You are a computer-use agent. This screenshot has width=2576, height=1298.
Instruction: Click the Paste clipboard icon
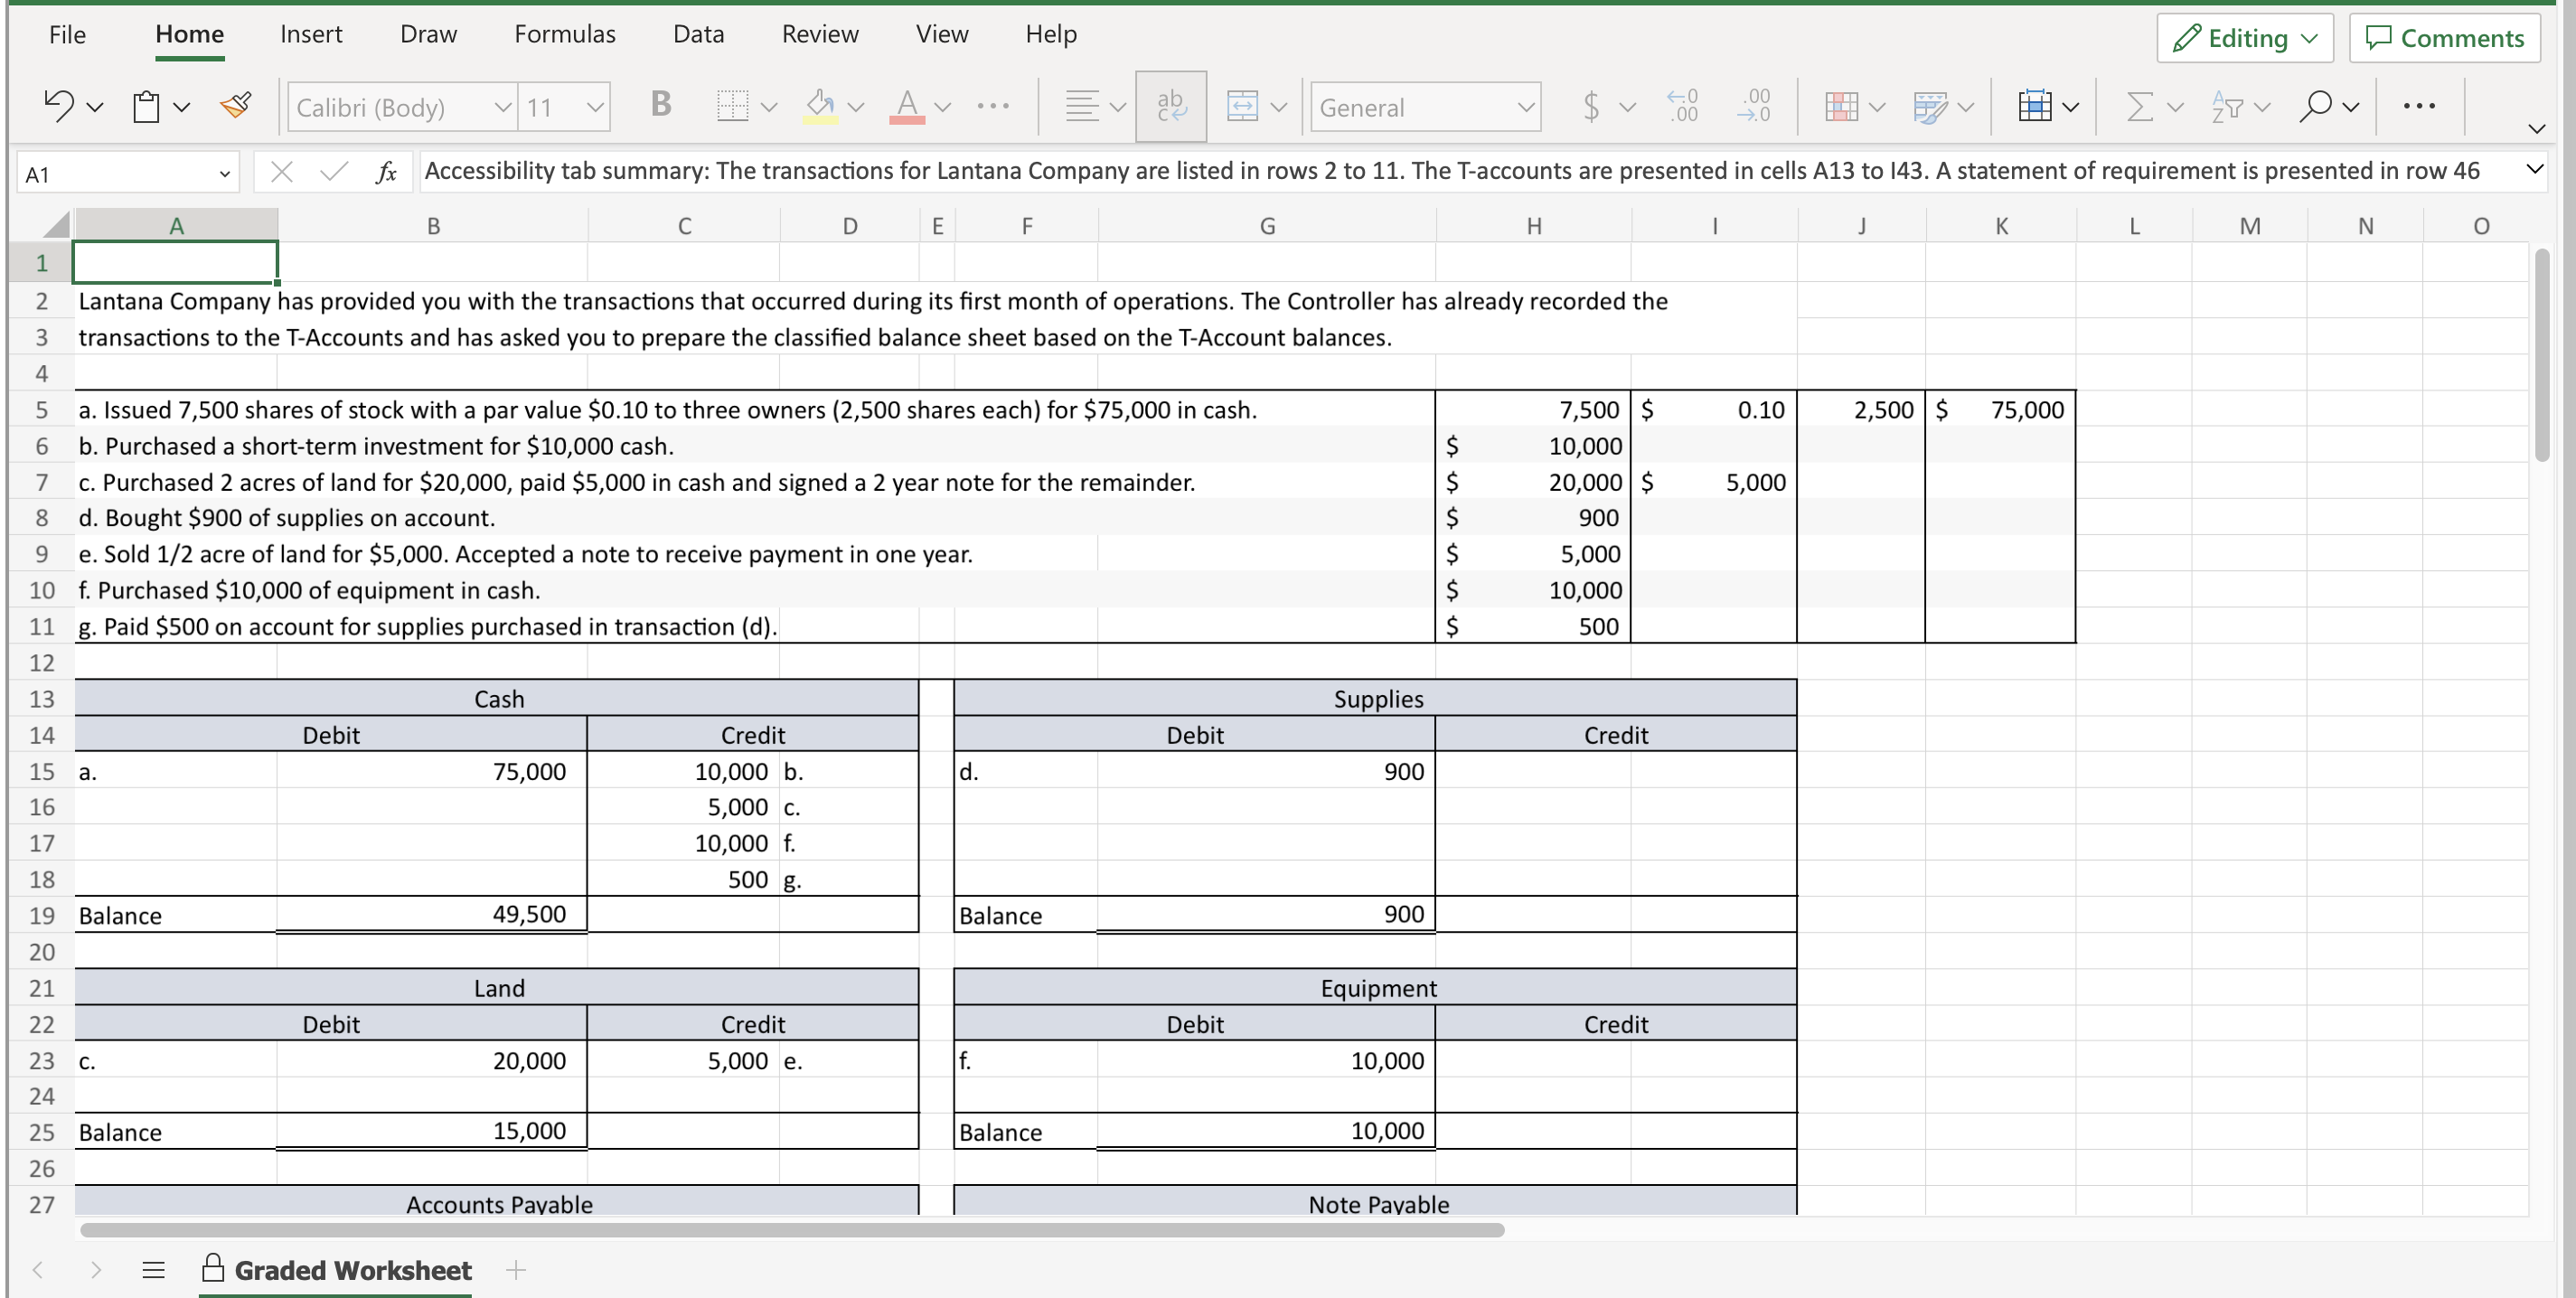(x=147, y=106)
